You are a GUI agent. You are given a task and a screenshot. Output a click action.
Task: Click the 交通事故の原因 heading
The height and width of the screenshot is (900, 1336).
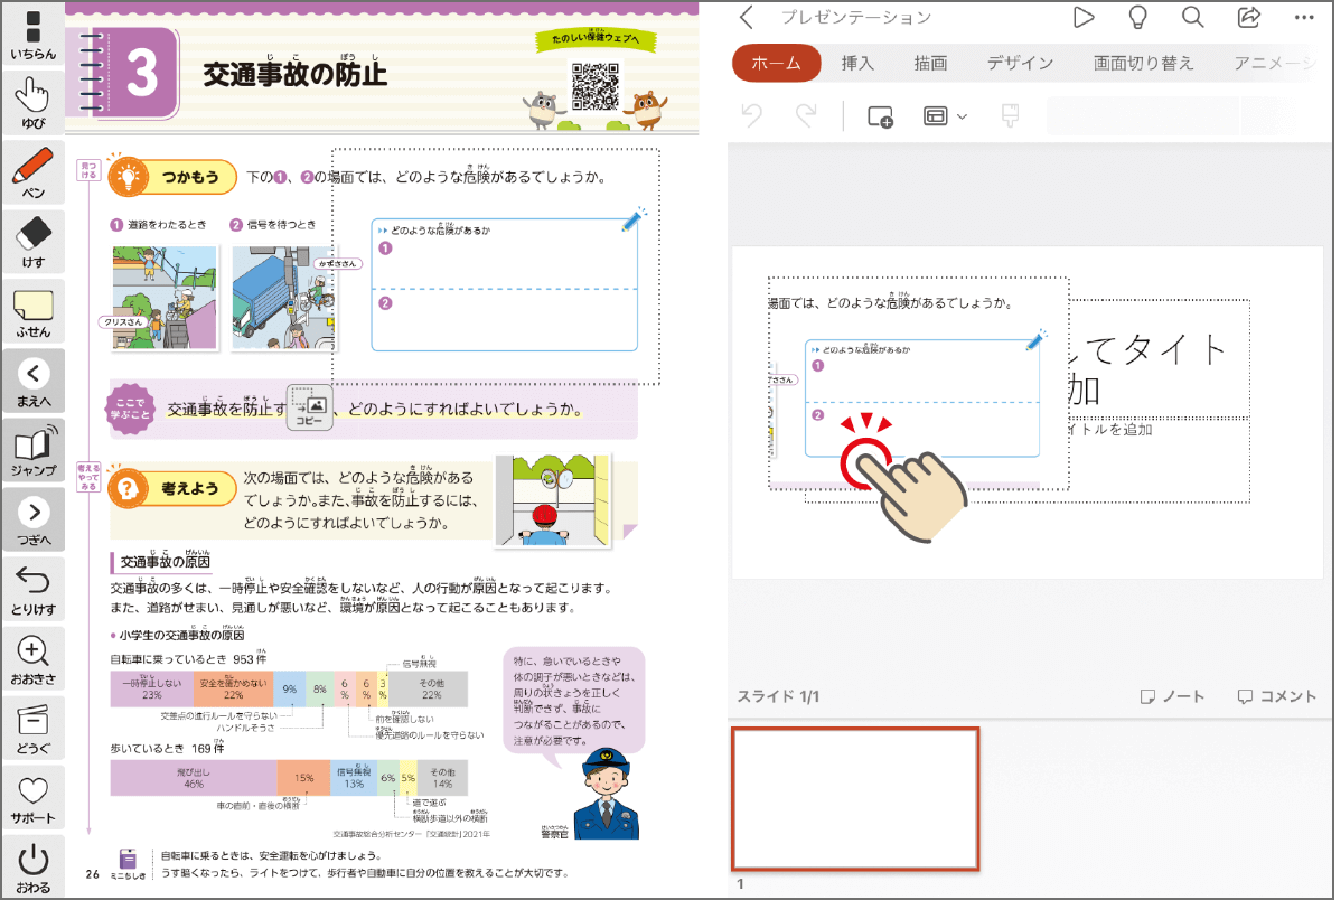coord(164,561)
